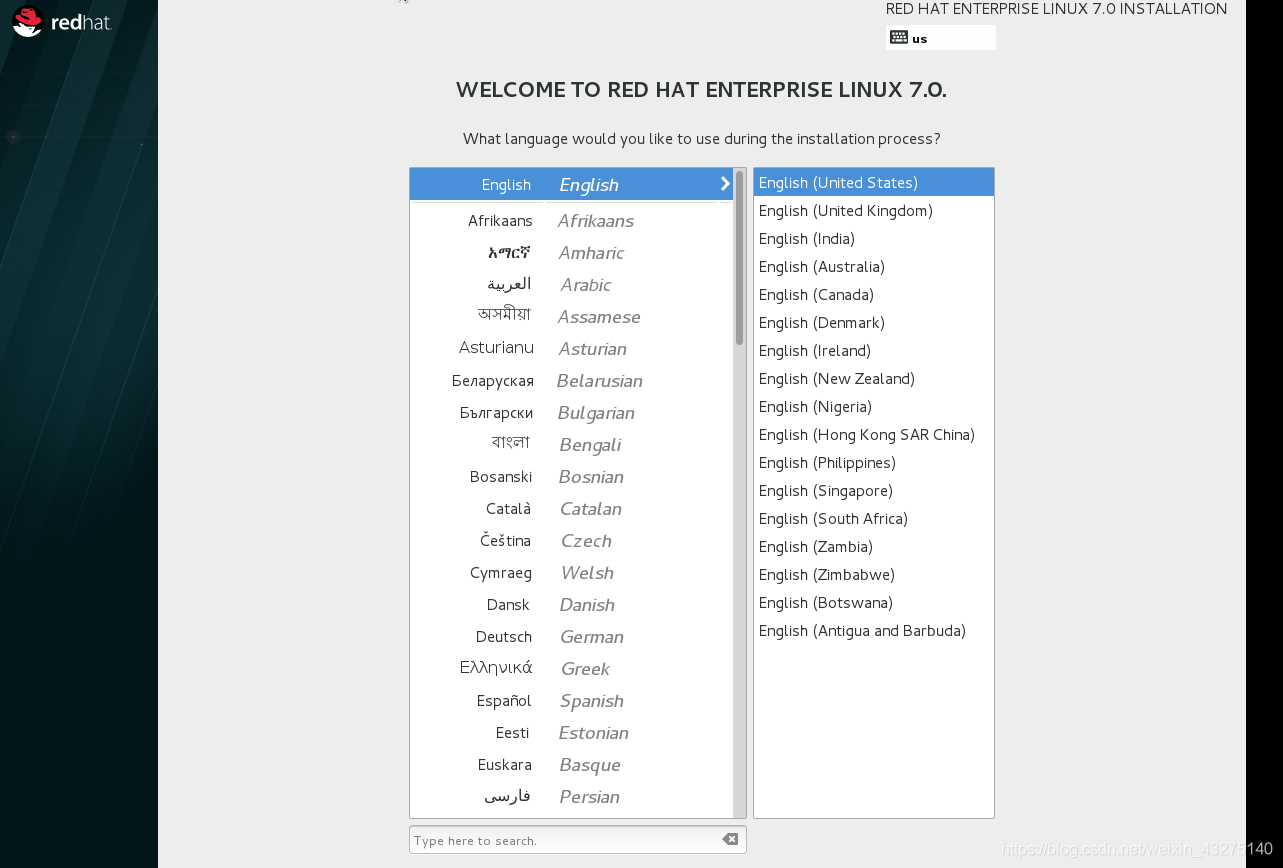Pick Persian language row

[571, 797]
